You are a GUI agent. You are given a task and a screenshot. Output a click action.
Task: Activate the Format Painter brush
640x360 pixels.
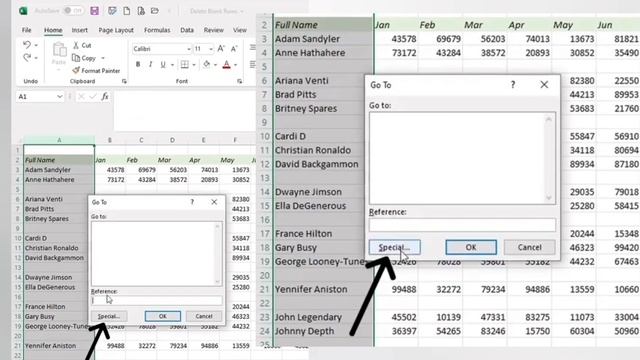click(76, 70)
